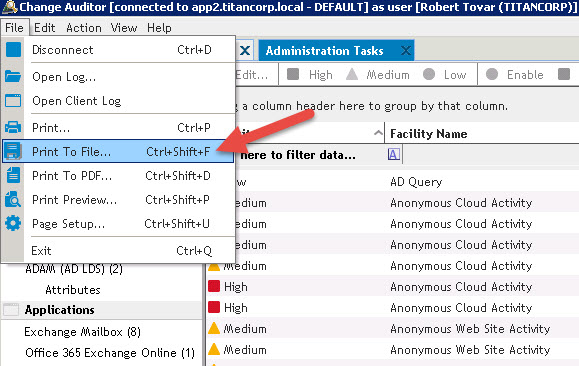Viewport: 579px width, 366px height.
Task: Select the Exchange Mailbox (8) tree item
Action: pos(82,332)
